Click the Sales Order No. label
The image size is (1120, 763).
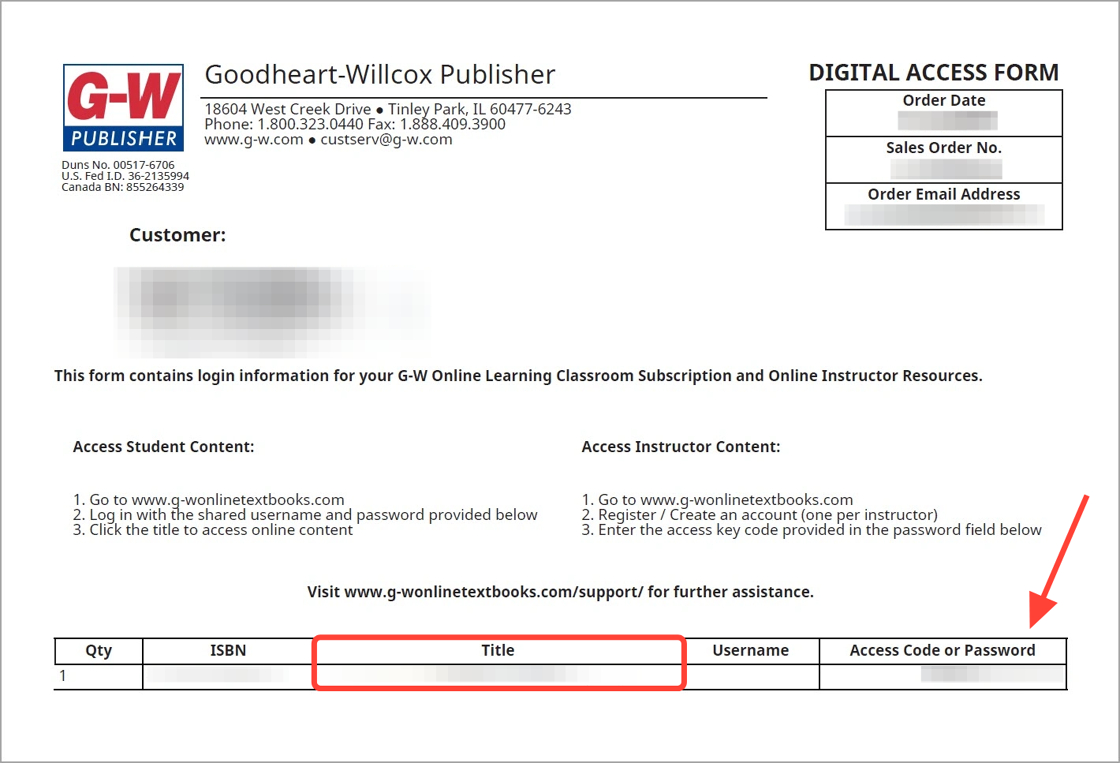(x=944, y=147)
